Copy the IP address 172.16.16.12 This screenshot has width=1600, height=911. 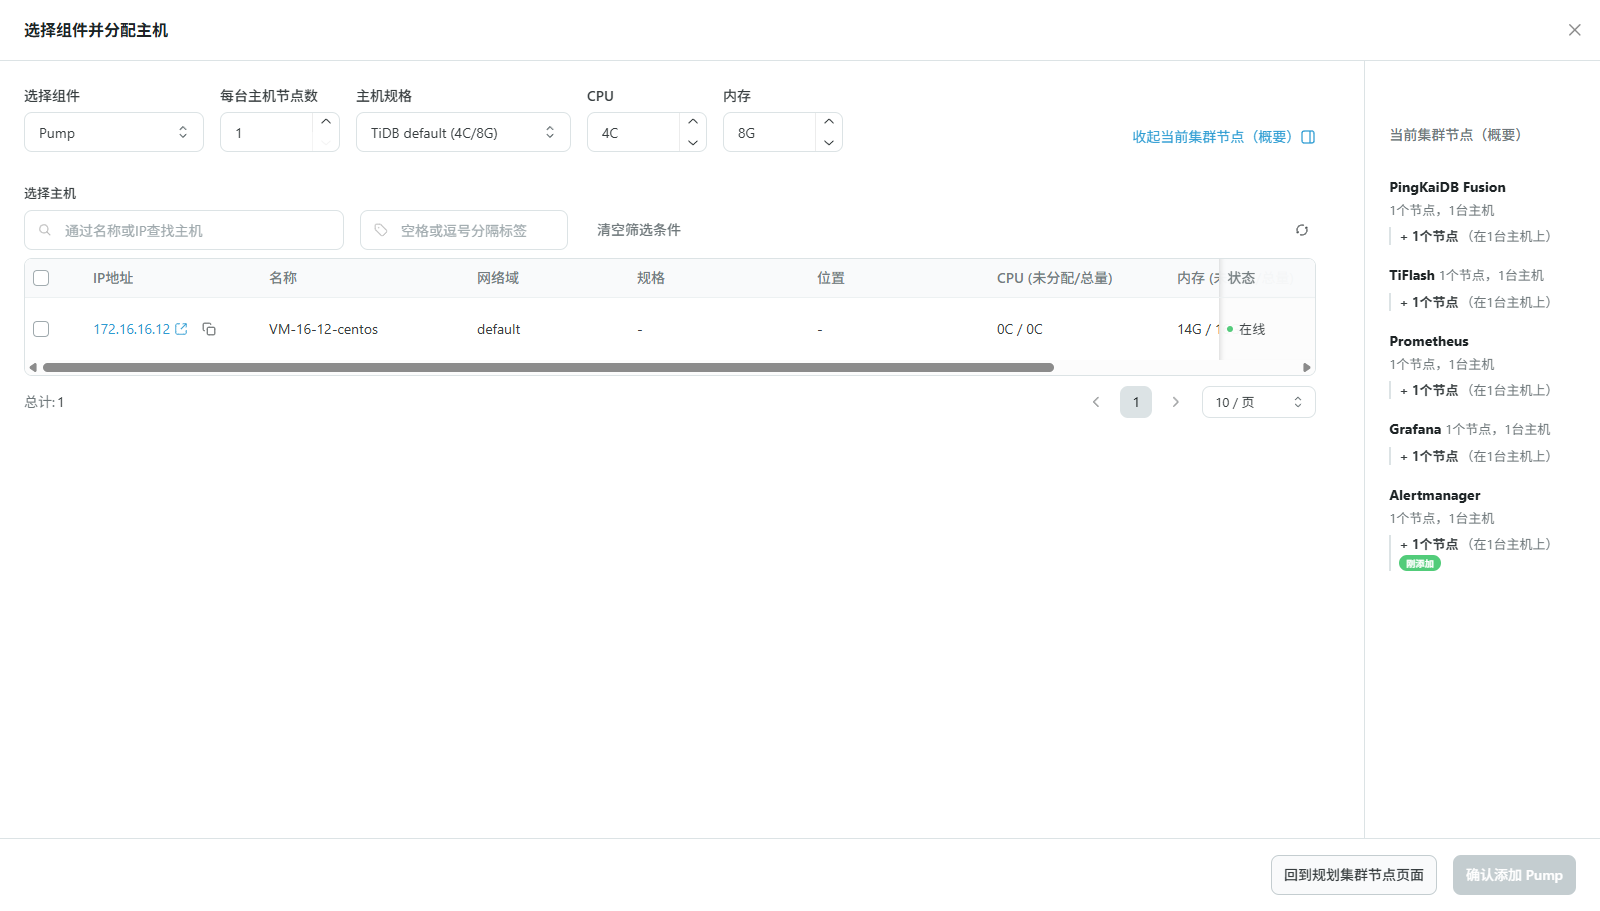(x=209, y=329)
